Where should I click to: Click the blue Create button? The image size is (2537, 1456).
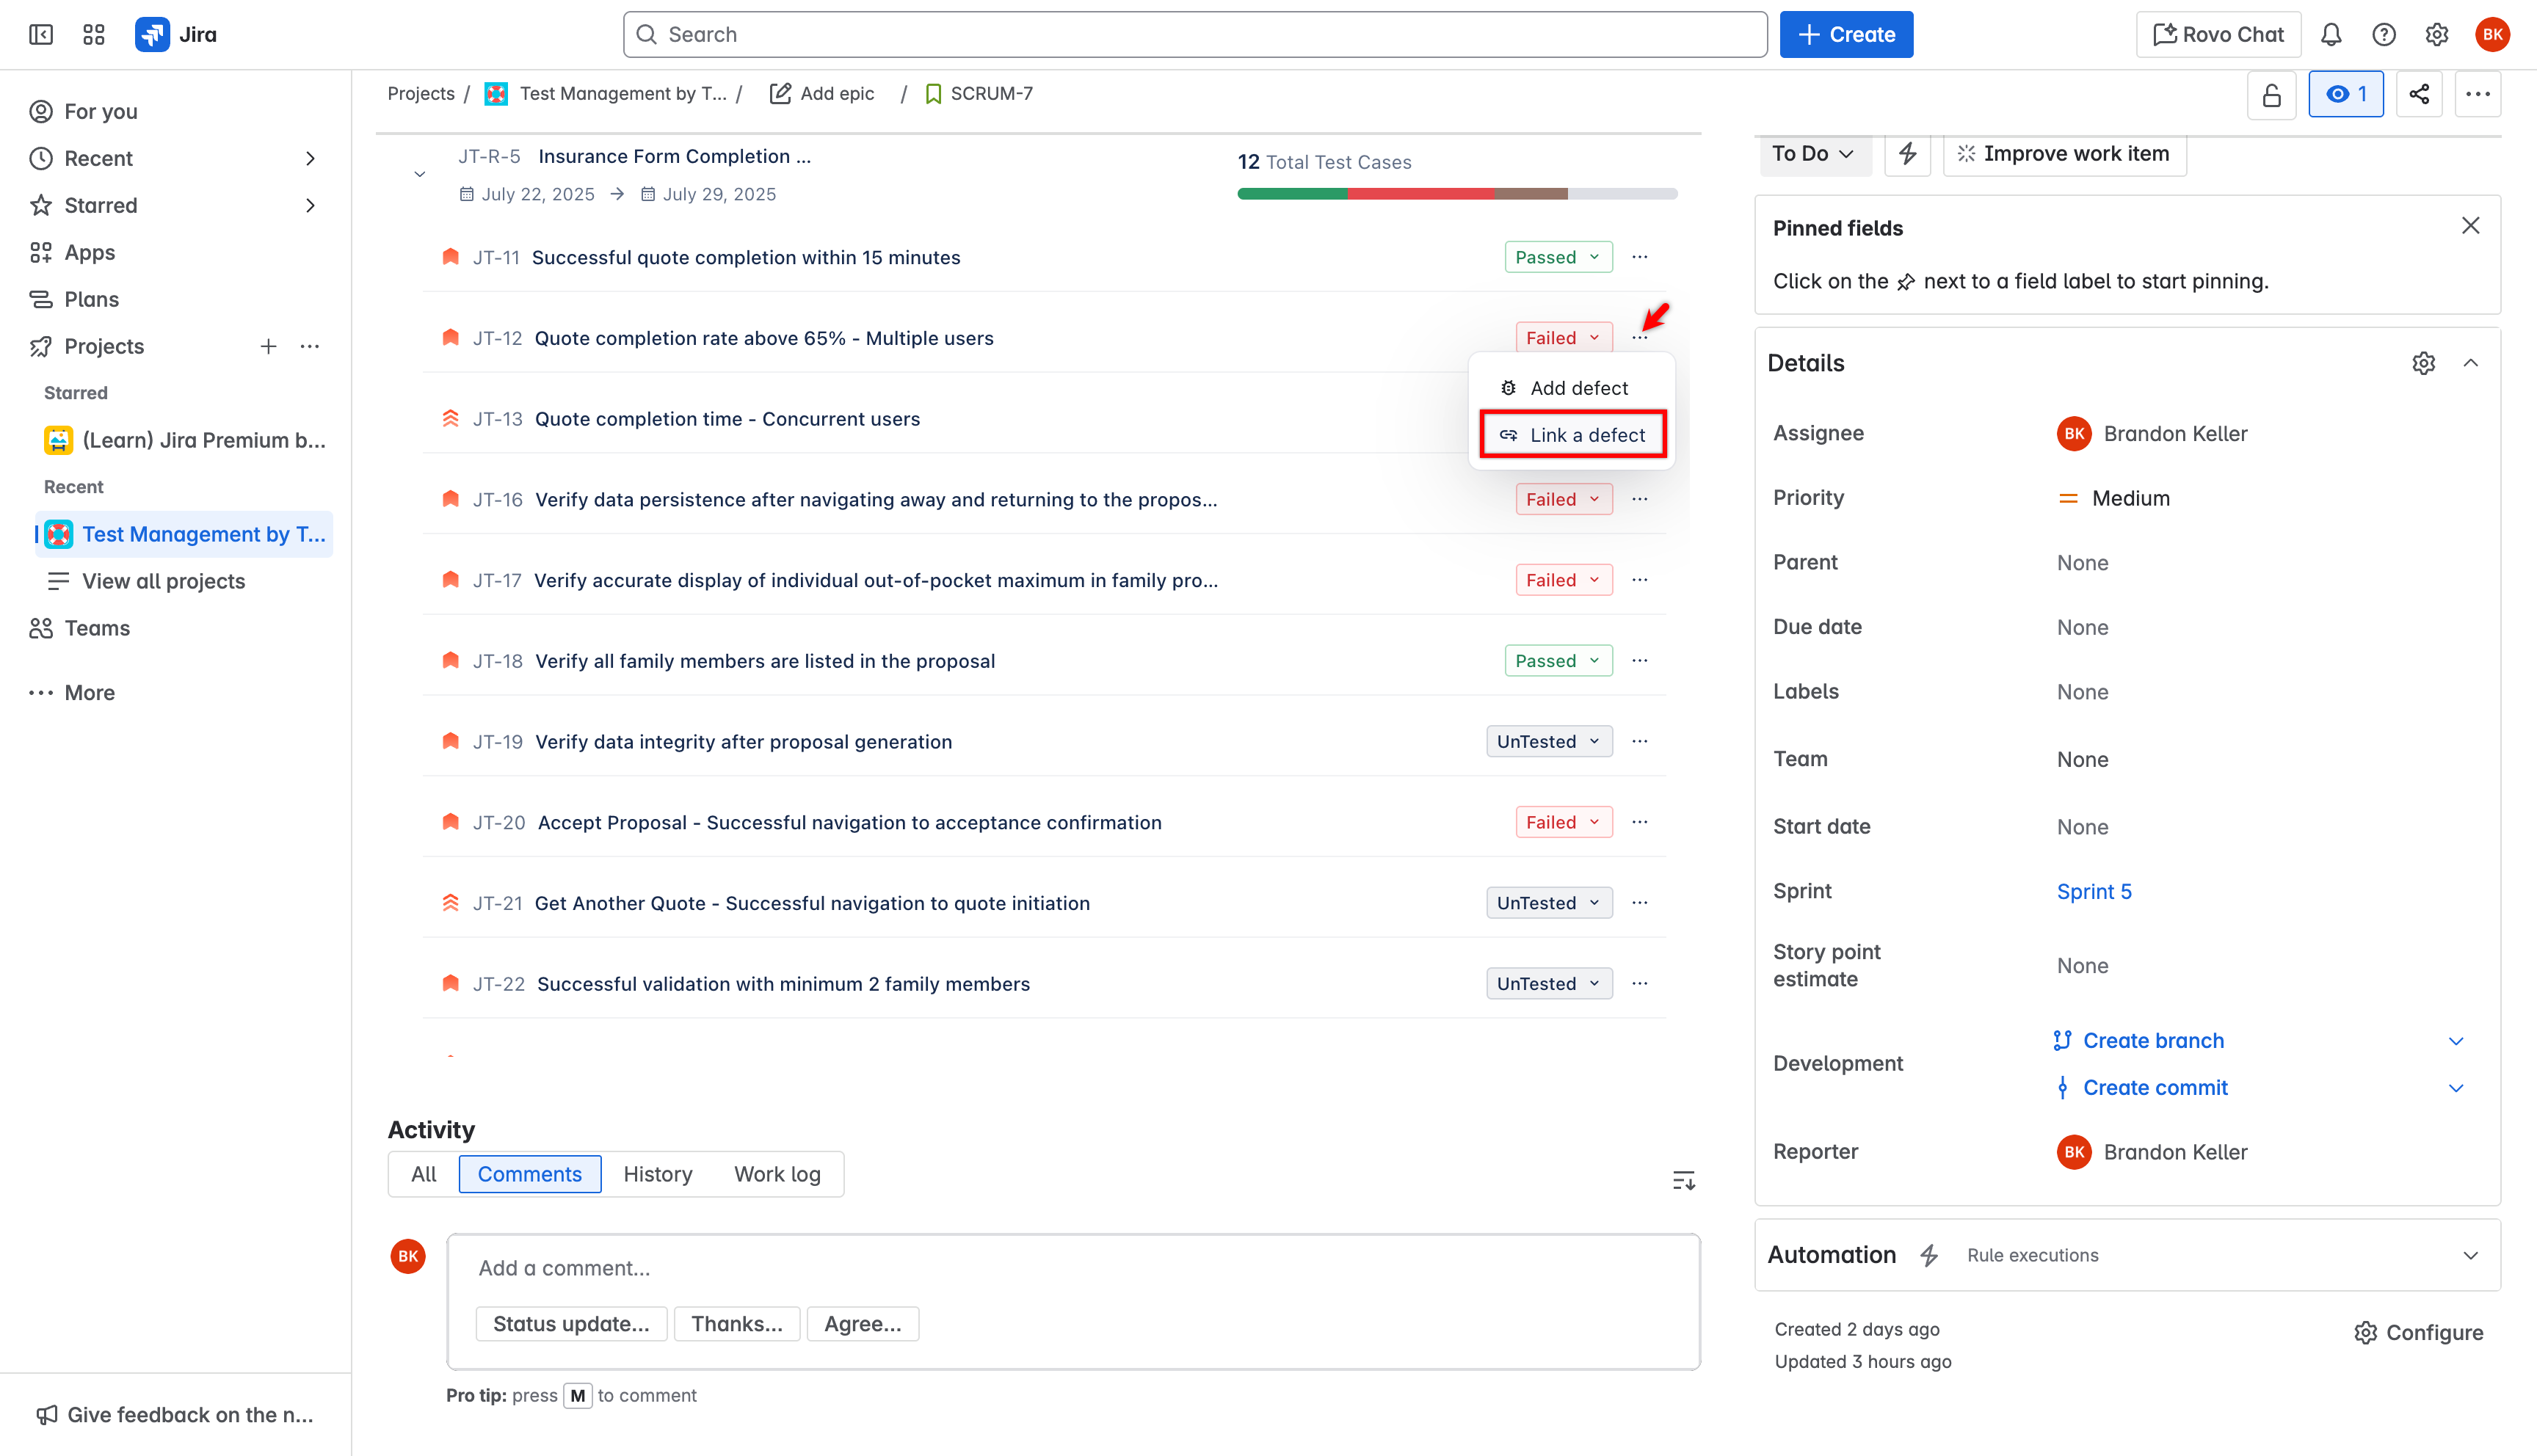[x=1846, y=35]
